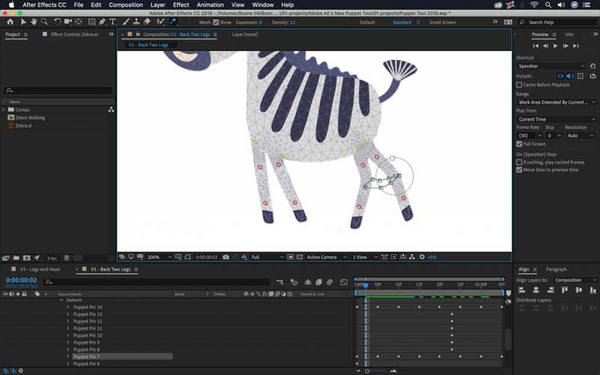This screenshot has width=600, height=375.
Task: Click Reset shortcut icon in Preview panel
Action: 593,66
